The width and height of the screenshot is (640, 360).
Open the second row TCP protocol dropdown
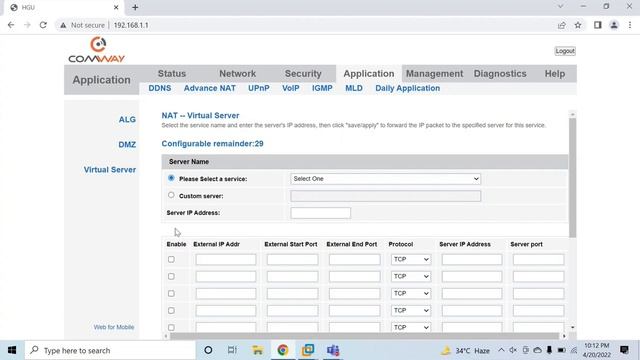coord(411,276)
